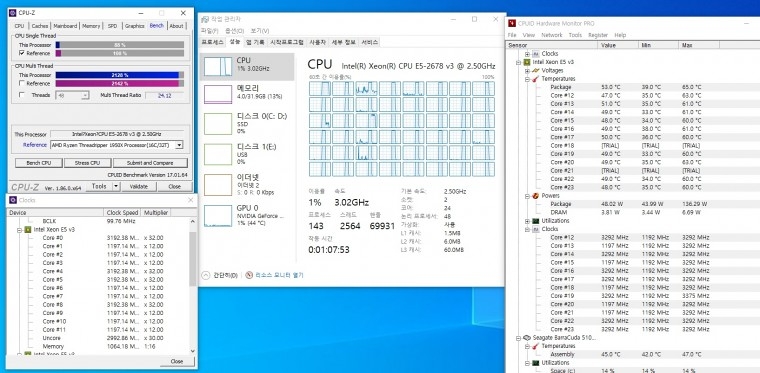
Task: Collapse the Intel Xeon E5 v3 node in Clocks window
Action: click(19, 229)
